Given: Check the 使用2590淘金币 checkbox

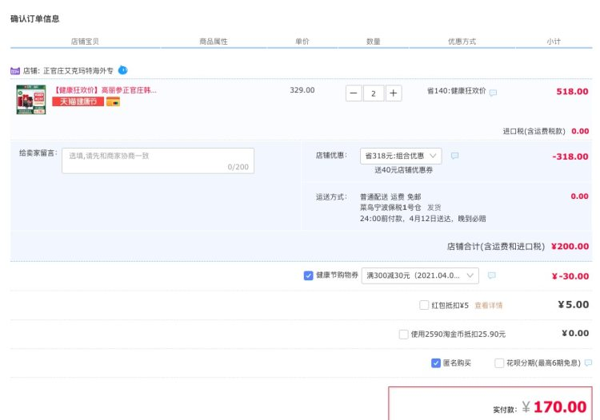Looking at the screenshot, I should (x=404, y=334).
